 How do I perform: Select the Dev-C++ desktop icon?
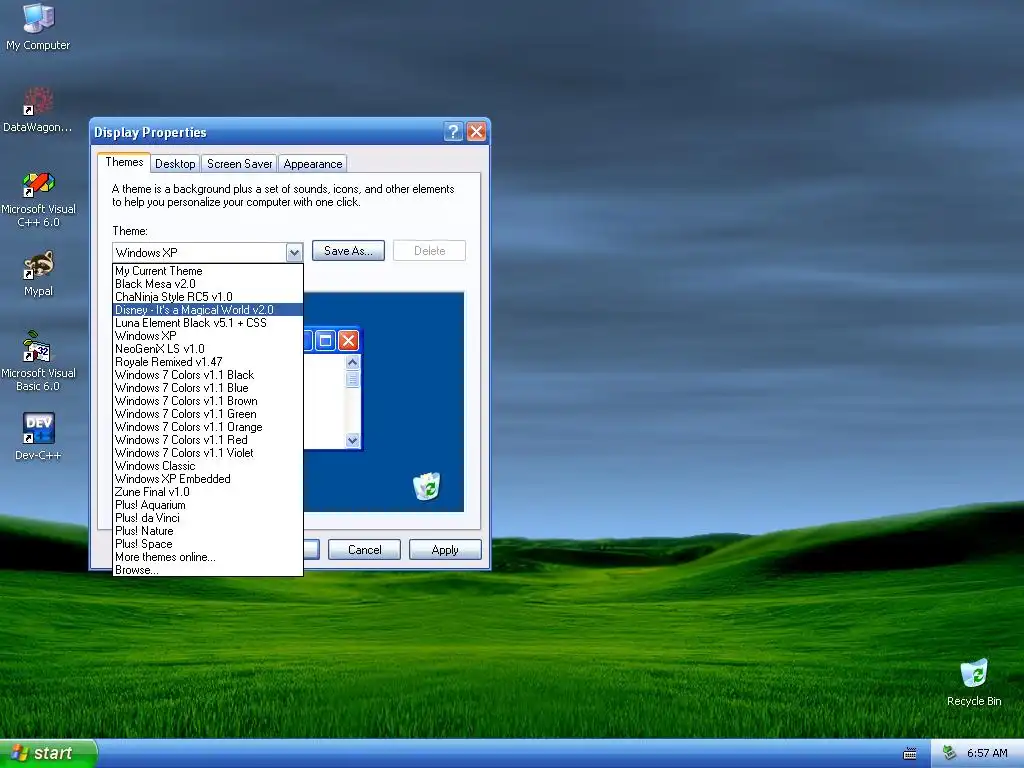tap(38, 436)
